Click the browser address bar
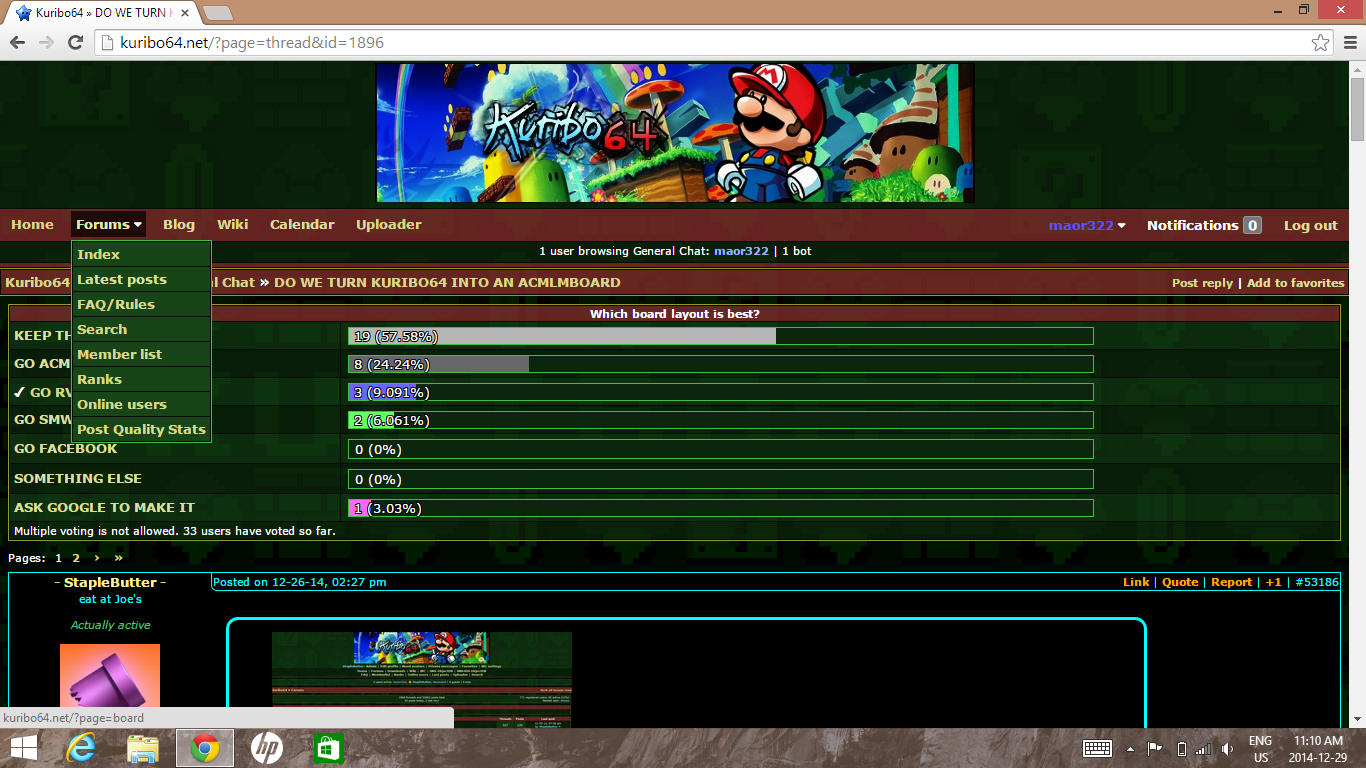This screenshot has width=1366, height=768. point(700,43)
